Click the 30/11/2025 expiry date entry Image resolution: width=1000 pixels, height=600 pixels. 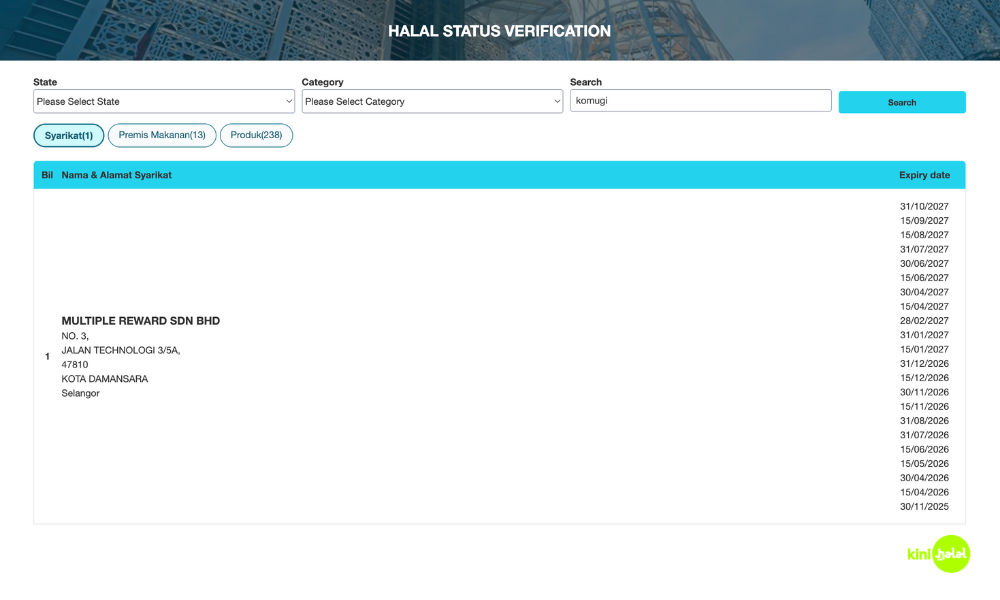[924, 507]
